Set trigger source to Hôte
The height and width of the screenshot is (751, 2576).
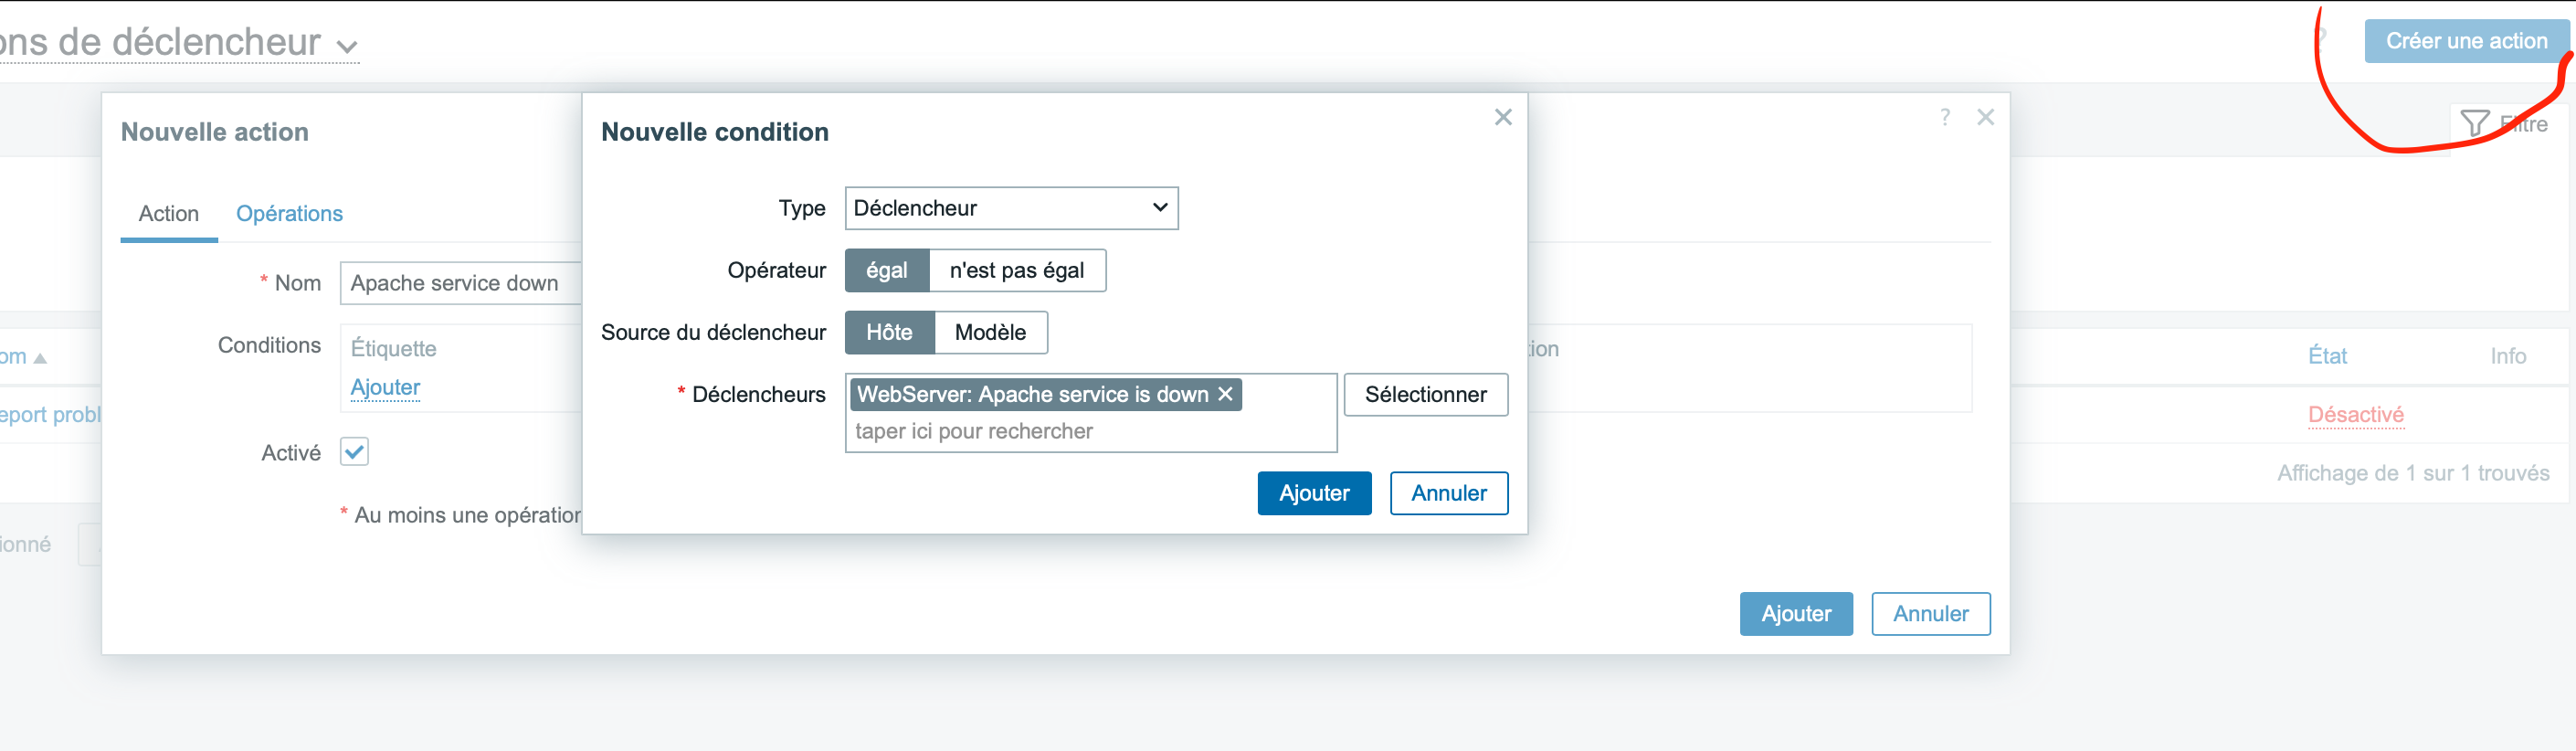(888, 333)
